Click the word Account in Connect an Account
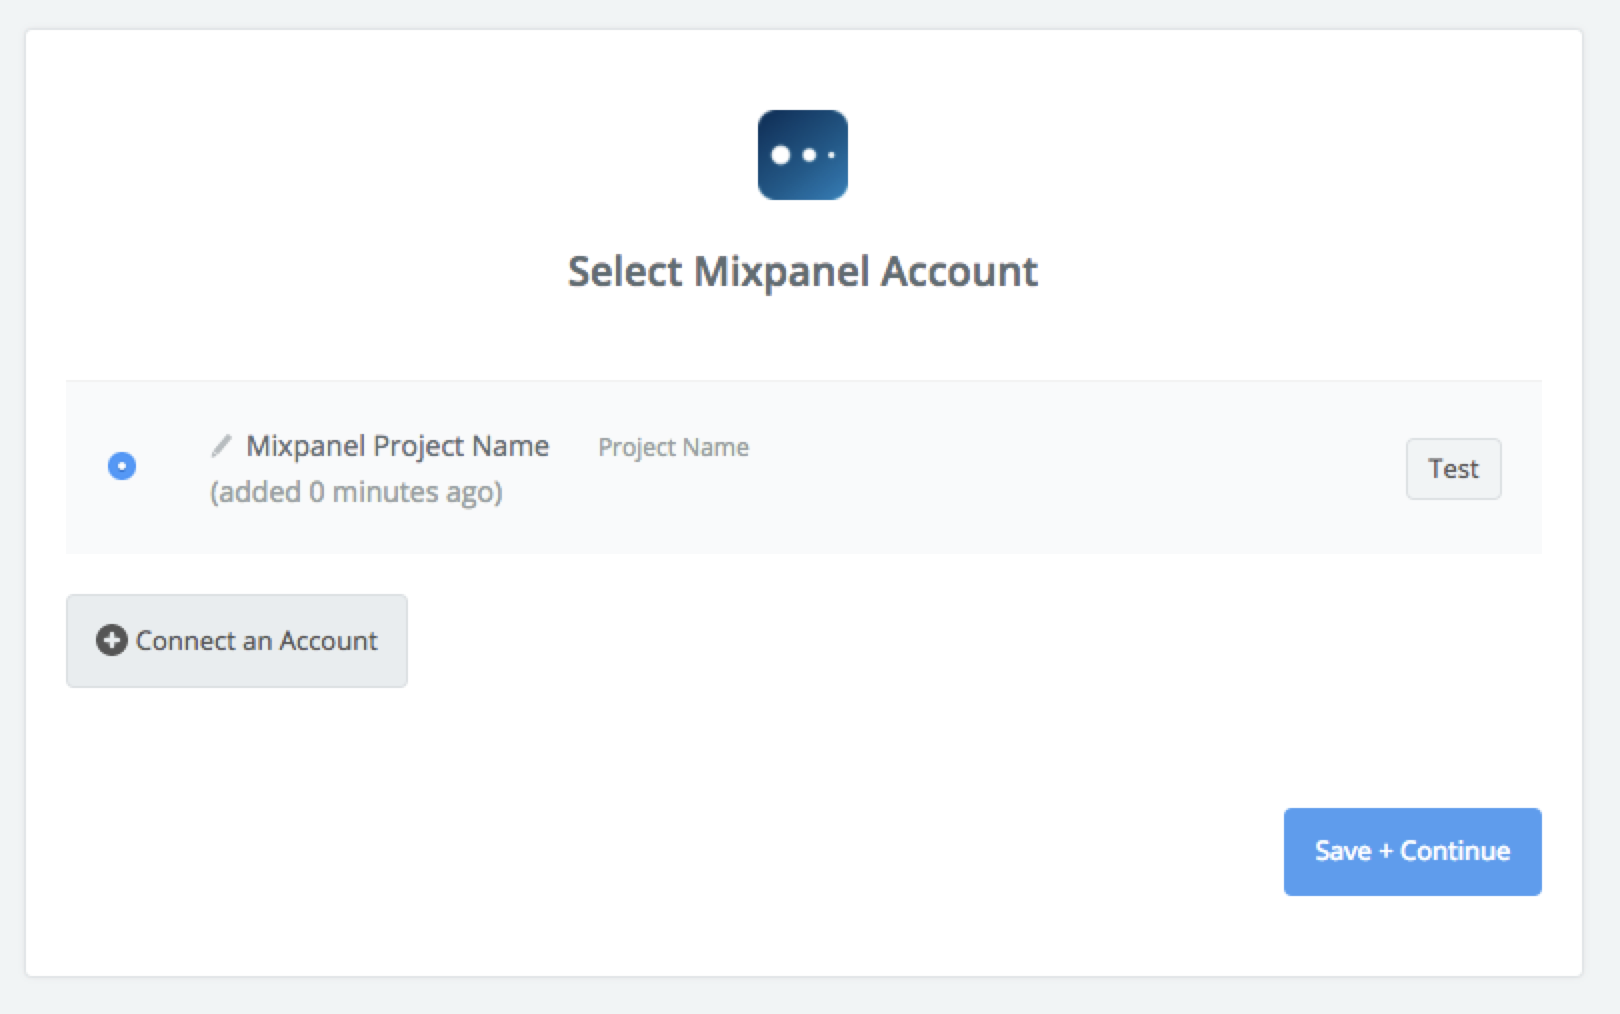 pos(328,641)
